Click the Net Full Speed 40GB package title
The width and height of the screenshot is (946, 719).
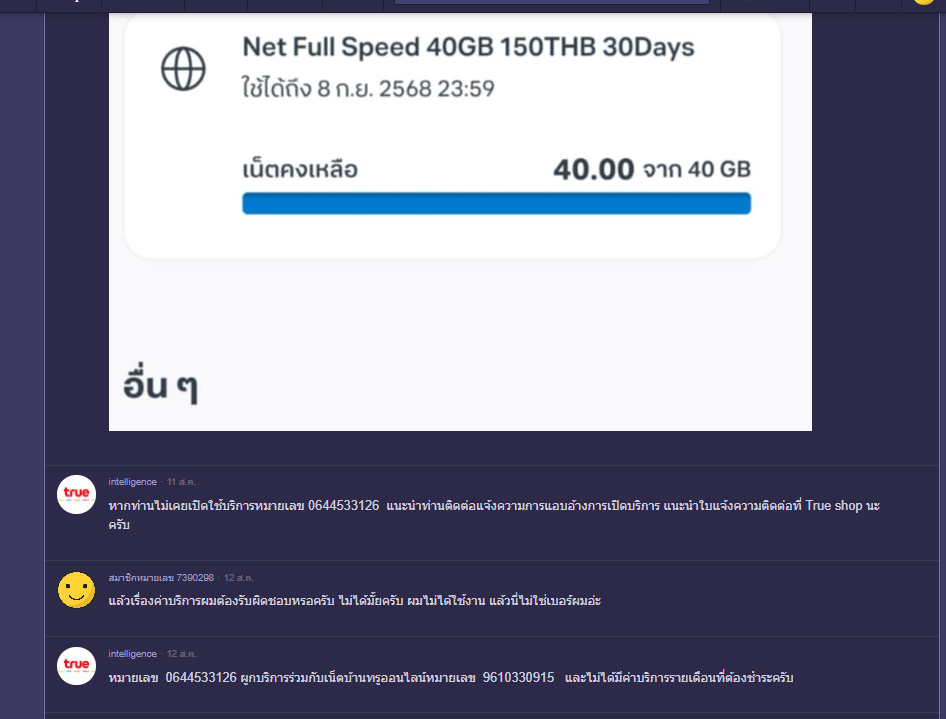[x=468, y=47]
